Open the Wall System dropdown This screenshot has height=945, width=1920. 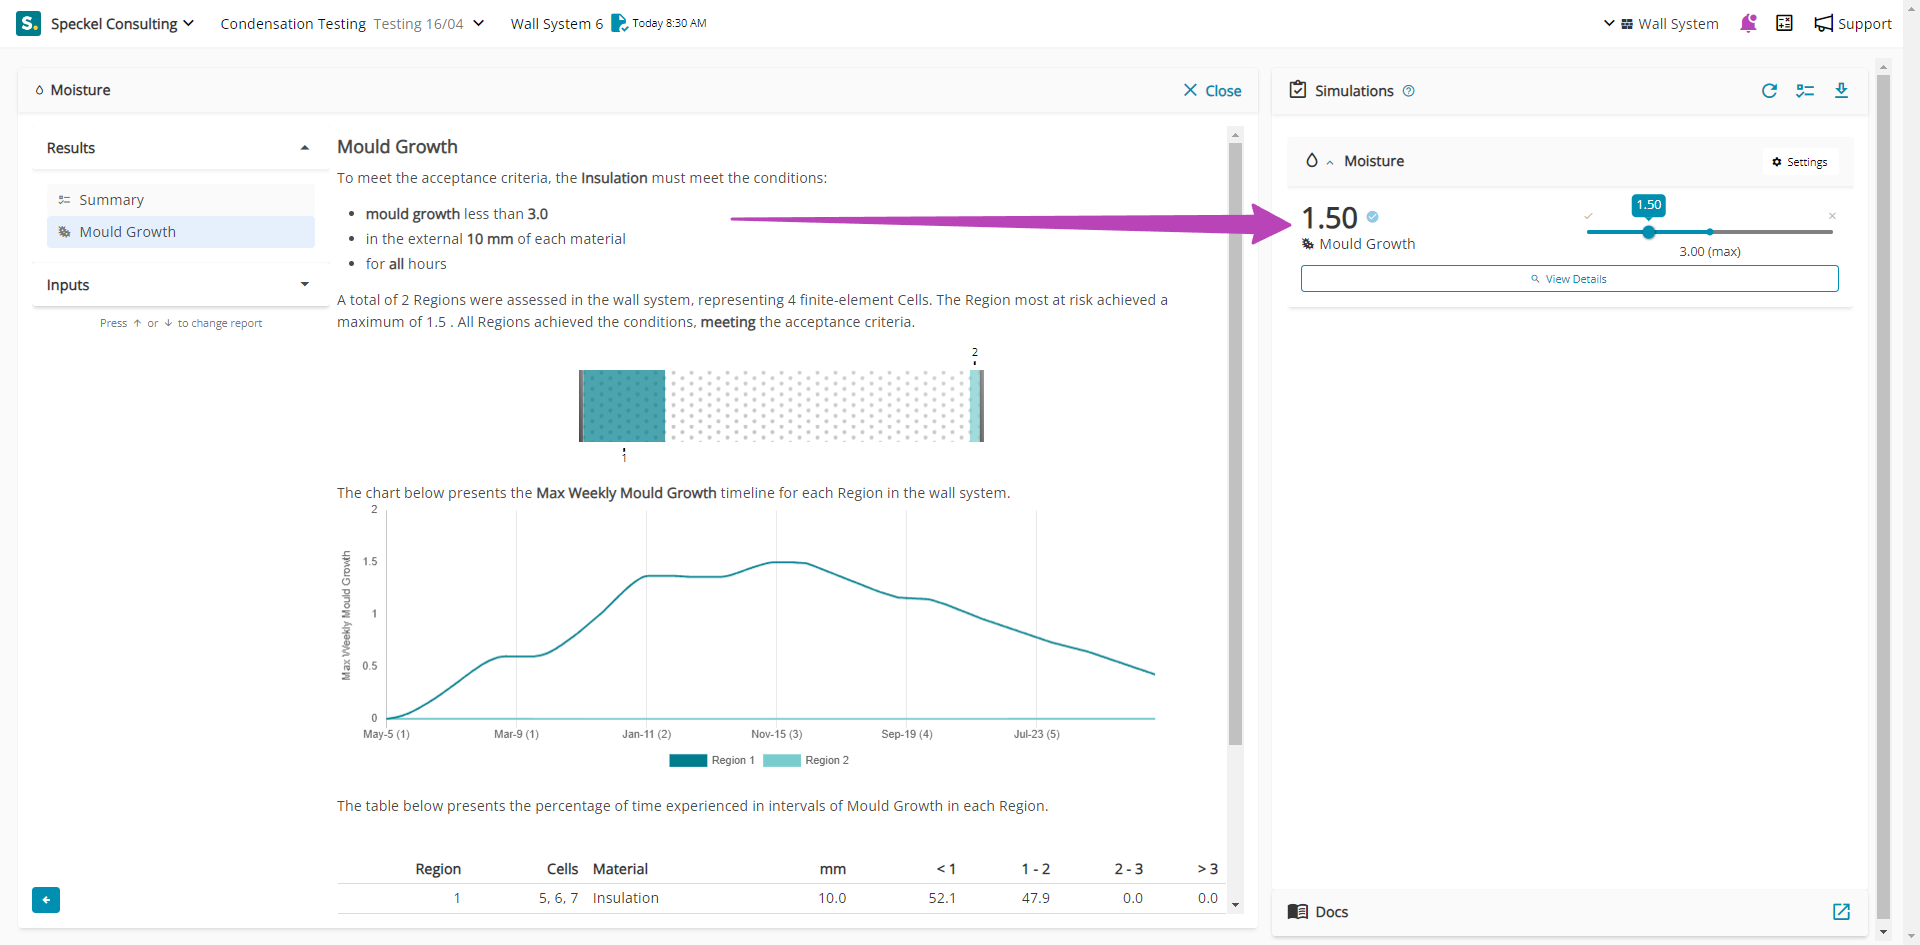[x=1661, y=23]
